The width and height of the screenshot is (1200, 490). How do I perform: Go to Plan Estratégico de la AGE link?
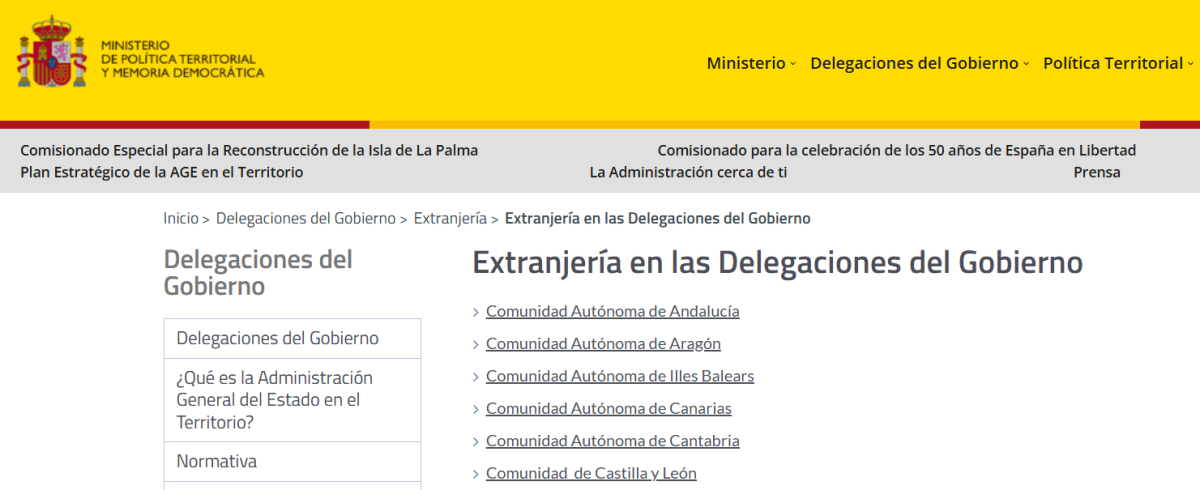161,172
